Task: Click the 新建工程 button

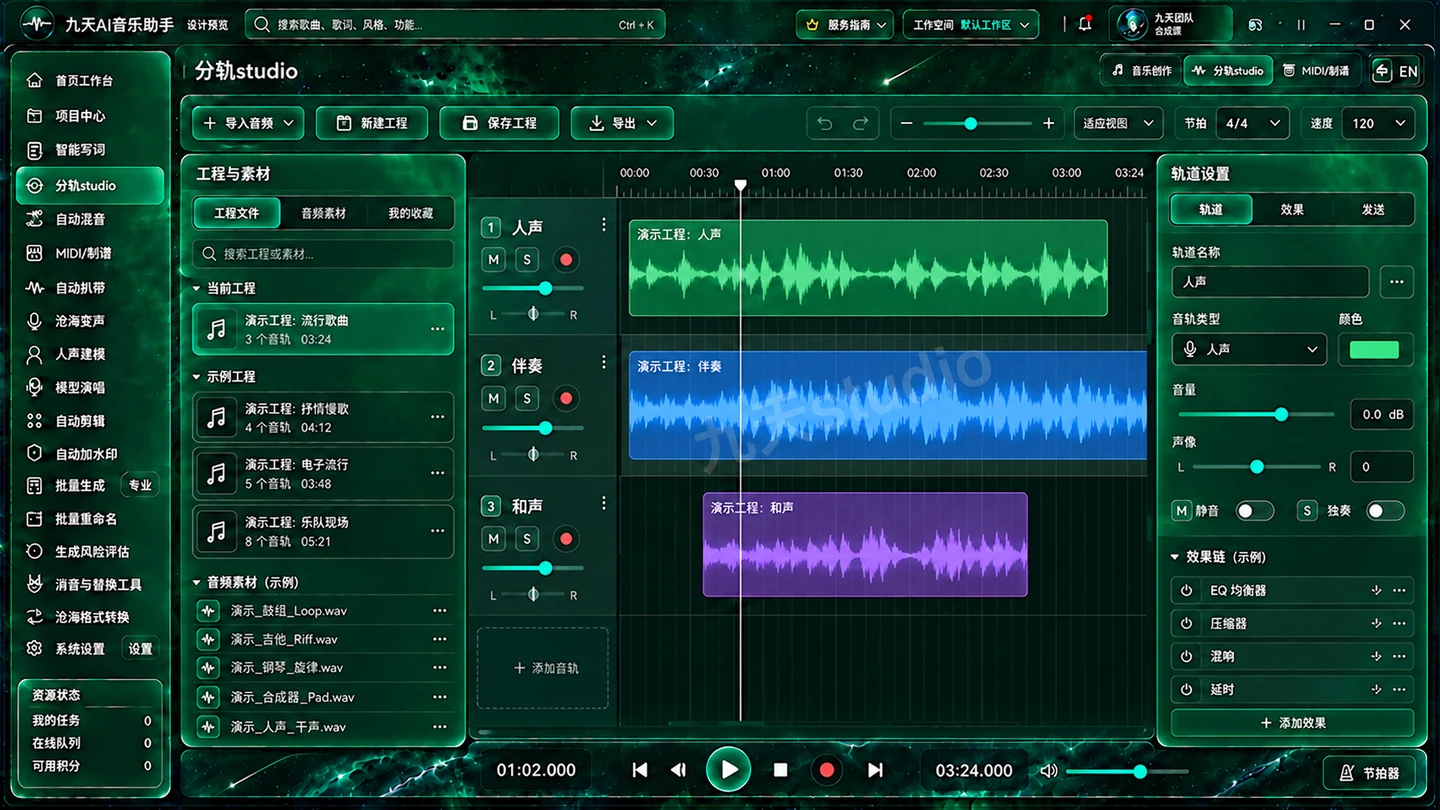Action: pos(372,123)
